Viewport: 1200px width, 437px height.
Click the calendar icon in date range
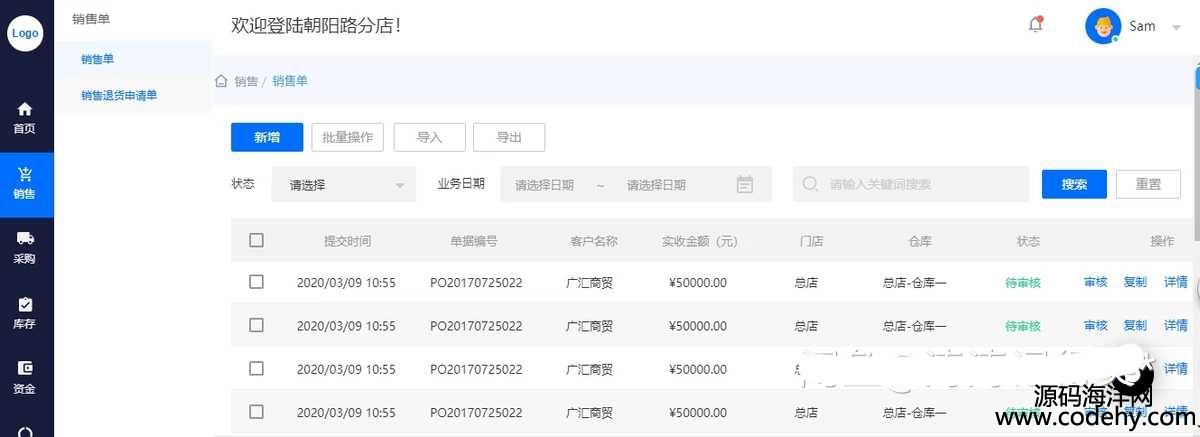pos(744,184)
